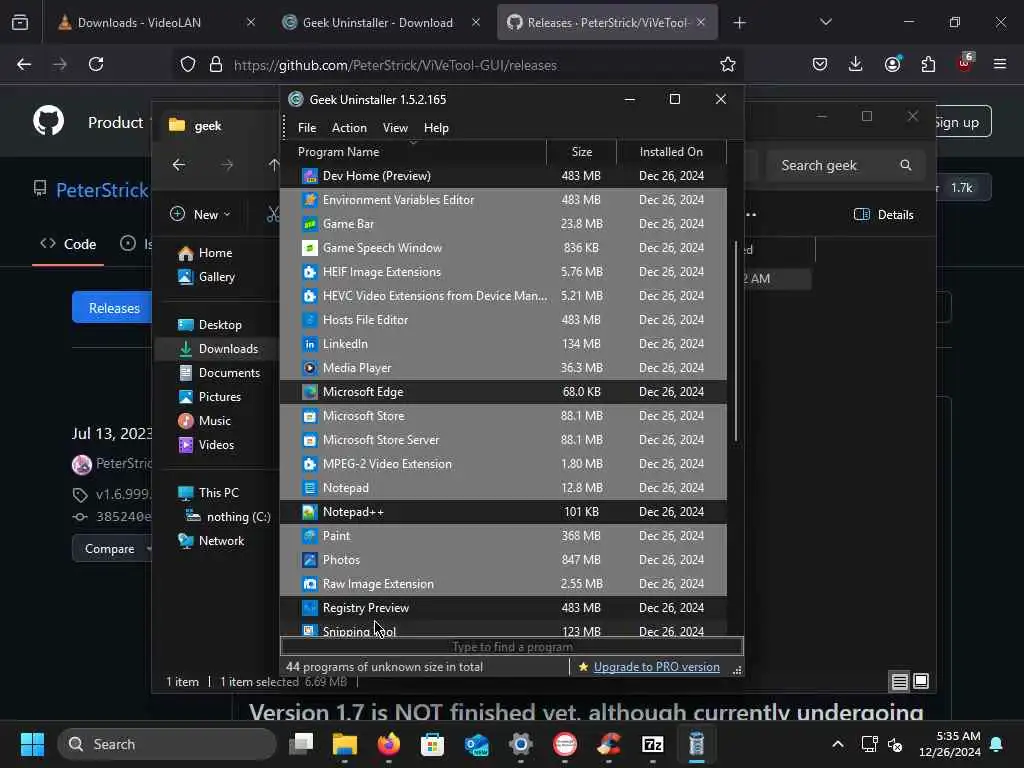Select the Microsoft Store Server row
The height and width of the screenshot is (768, 1024).
pyautogui.click(x=503, y=440)
